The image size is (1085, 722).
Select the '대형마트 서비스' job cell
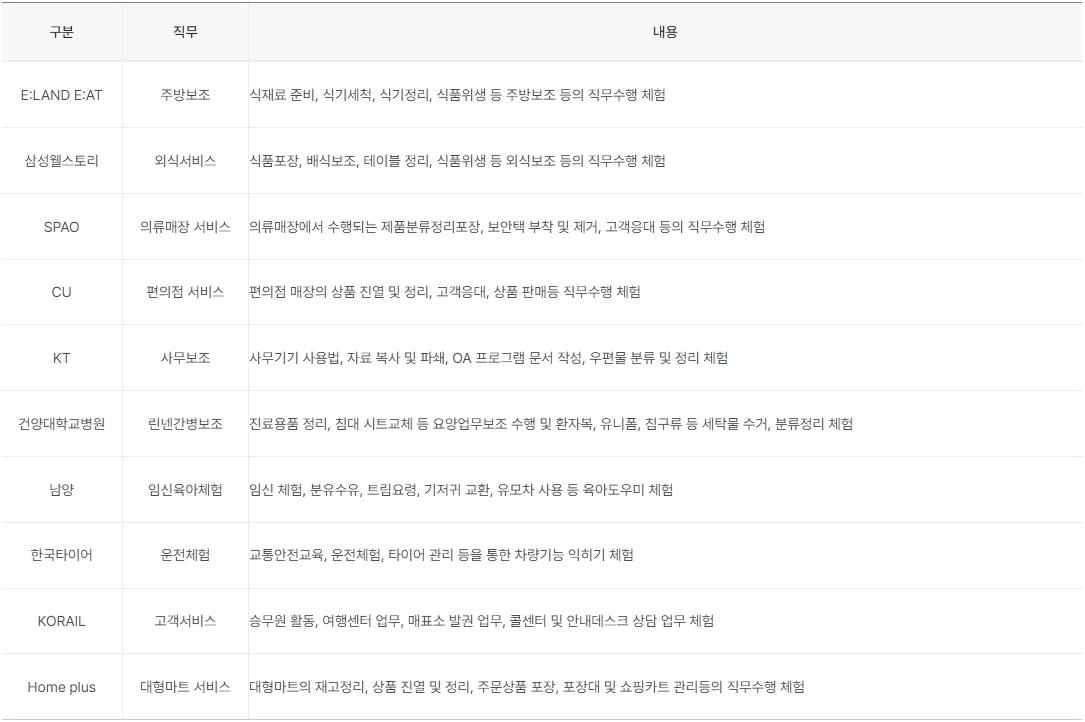click(x=185, y=687)
